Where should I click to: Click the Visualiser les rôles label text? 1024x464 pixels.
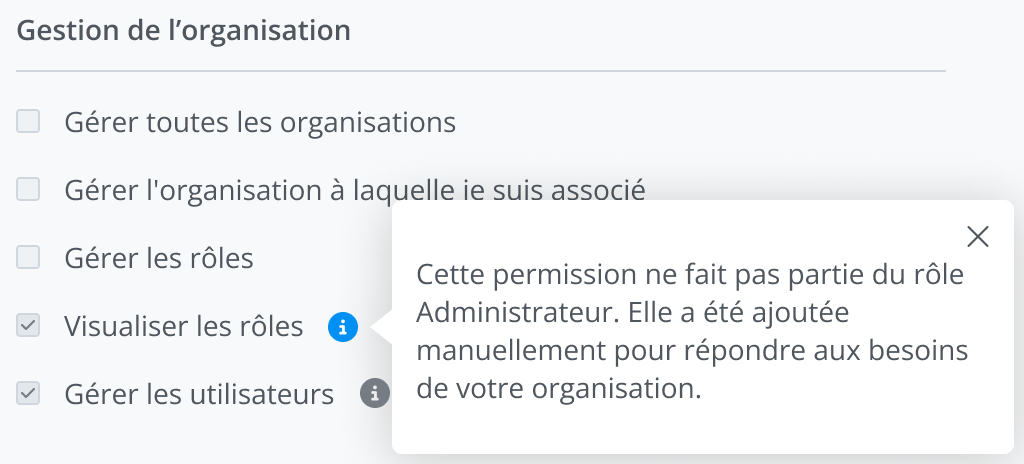pos(183,326)
